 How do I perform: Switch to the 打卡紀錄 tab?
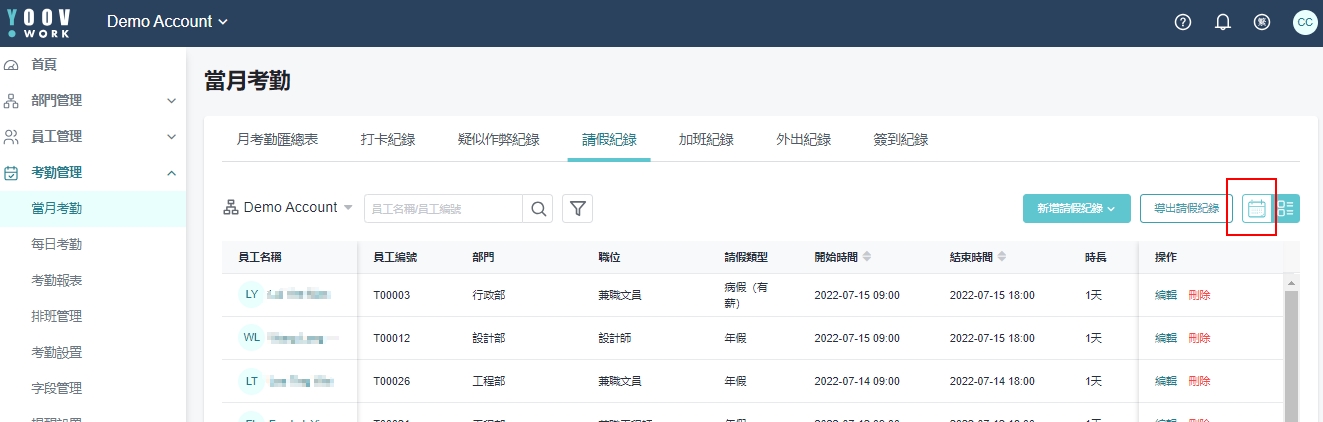[x=388, y=139]
